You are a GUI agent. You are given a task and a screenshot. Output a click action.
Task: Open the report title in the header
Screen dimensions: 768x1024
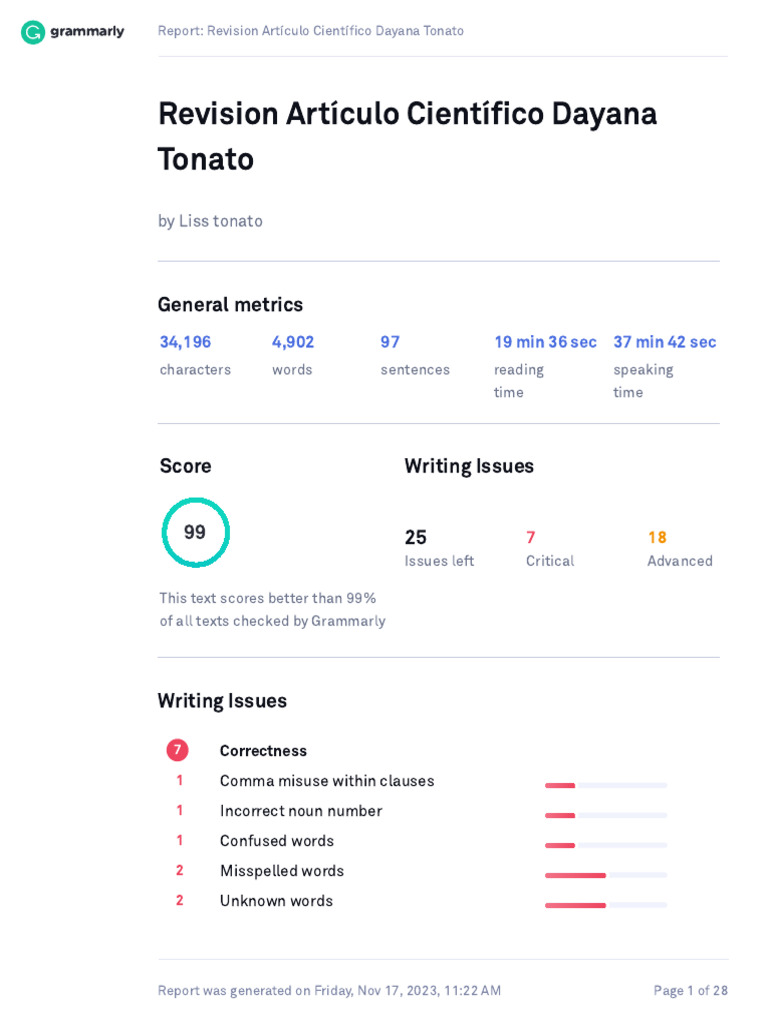tap(310, 31)
